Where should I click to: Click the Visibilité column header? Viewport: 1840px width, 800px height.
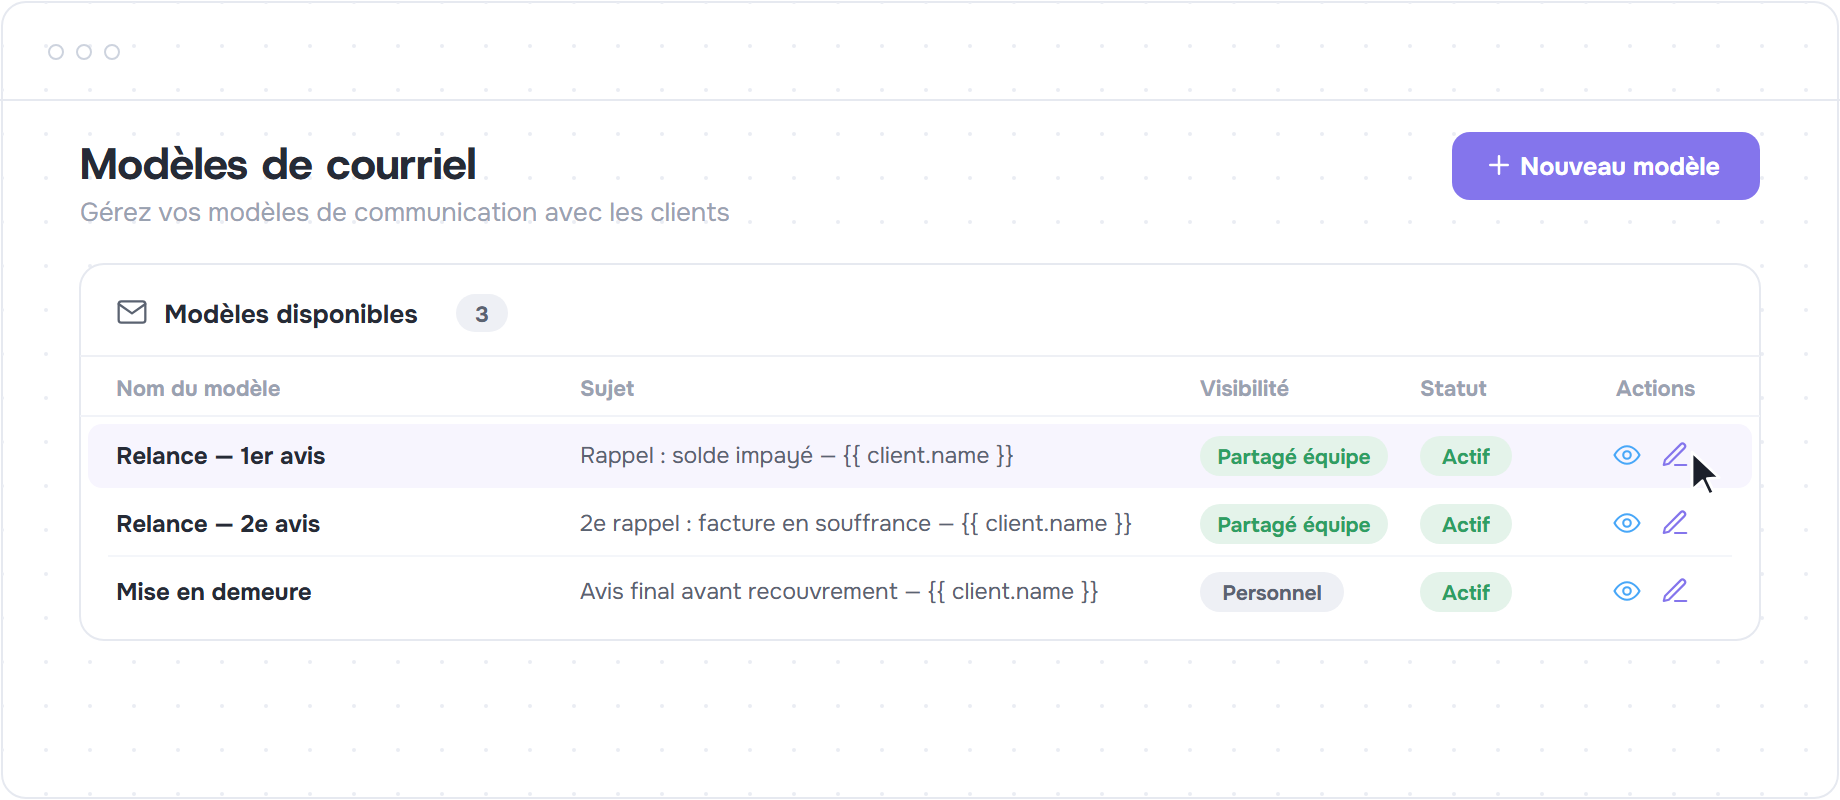point(1244,388)
